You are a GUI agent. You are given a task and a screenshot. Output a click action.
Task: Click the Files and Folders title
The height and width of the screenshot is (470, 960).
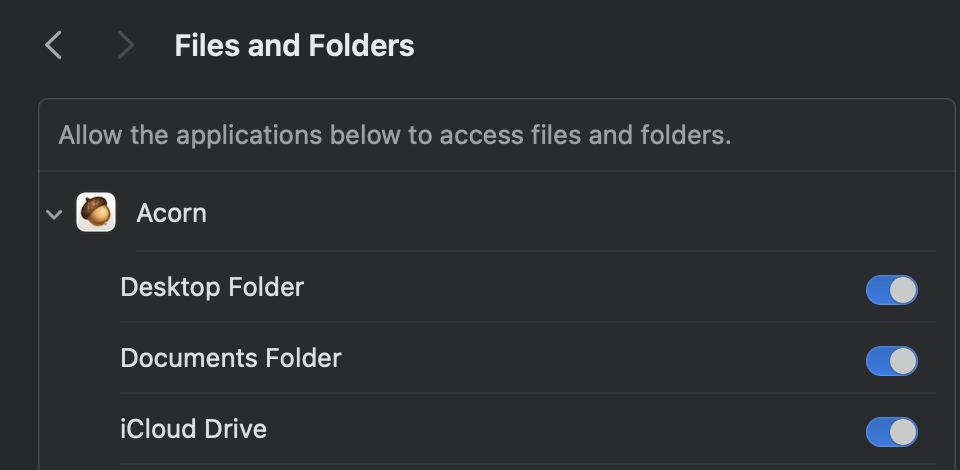coord(294,45)
